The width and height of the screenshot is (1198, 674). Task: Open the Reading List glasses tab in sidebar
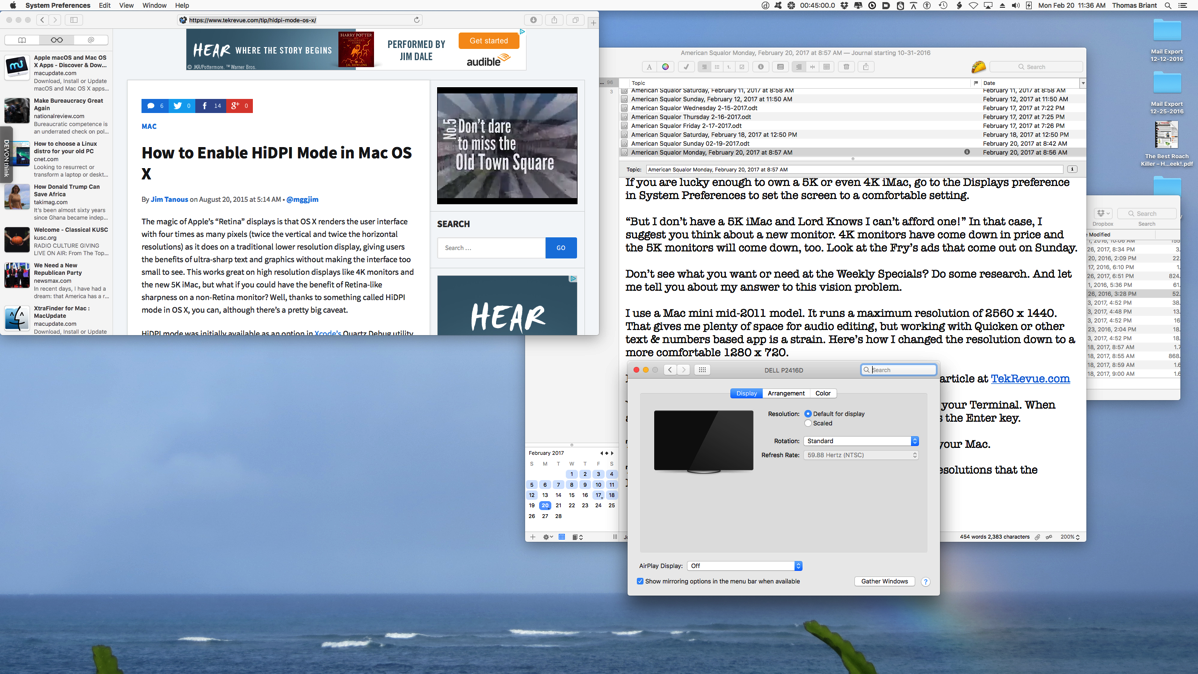[x=57, y=40]
